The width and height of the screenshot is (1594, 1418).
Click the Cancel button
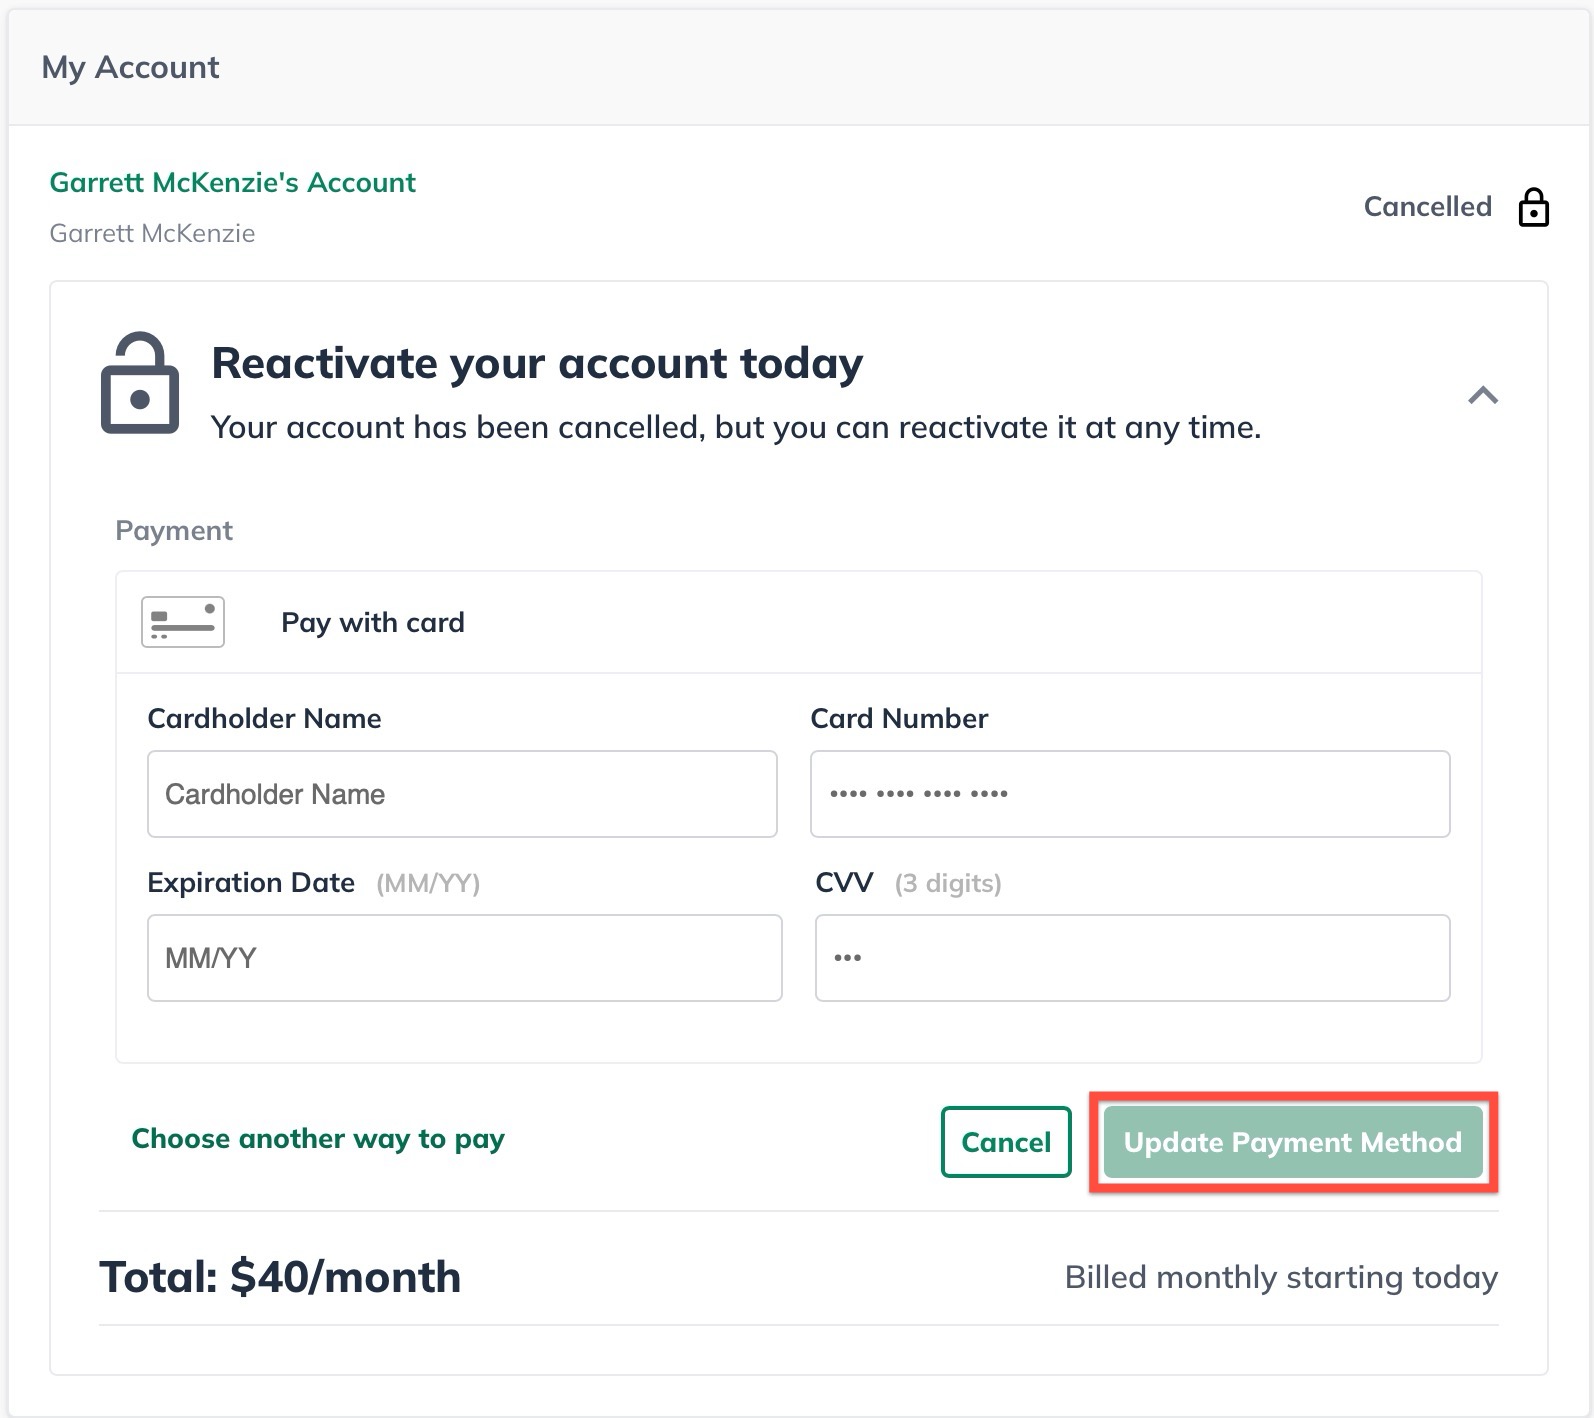[x=1005, y=1142]
